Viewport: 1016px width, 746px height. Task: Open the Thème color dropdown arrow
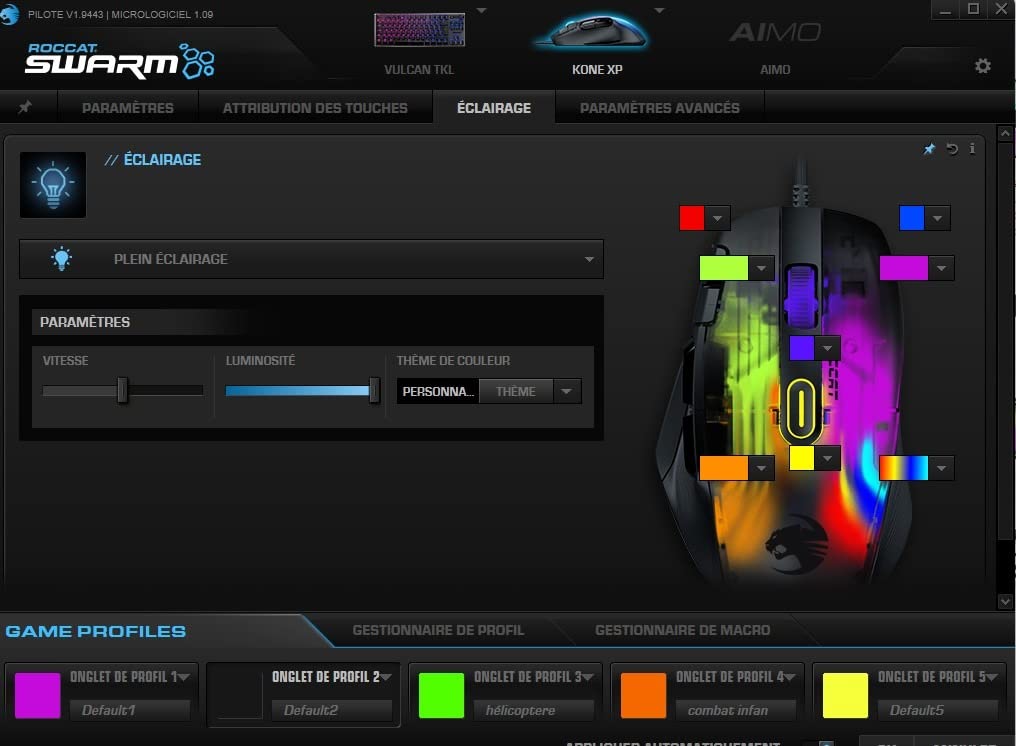567,391
